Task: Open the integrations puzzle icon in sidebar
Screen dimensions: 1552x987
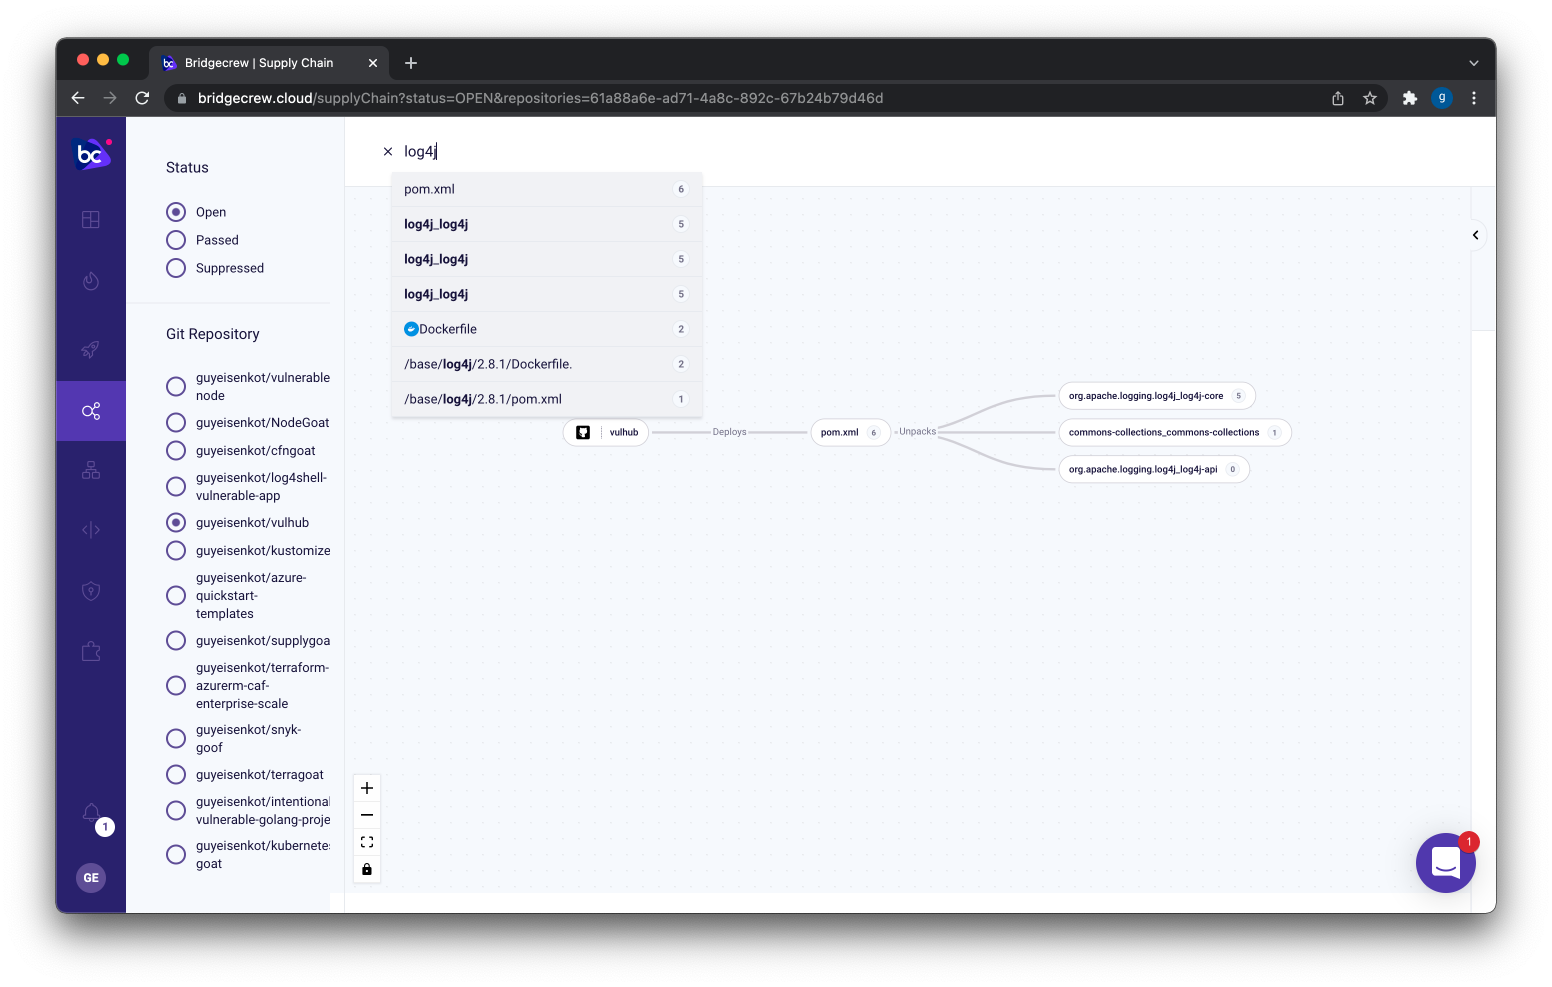Action: click(91, 652)
